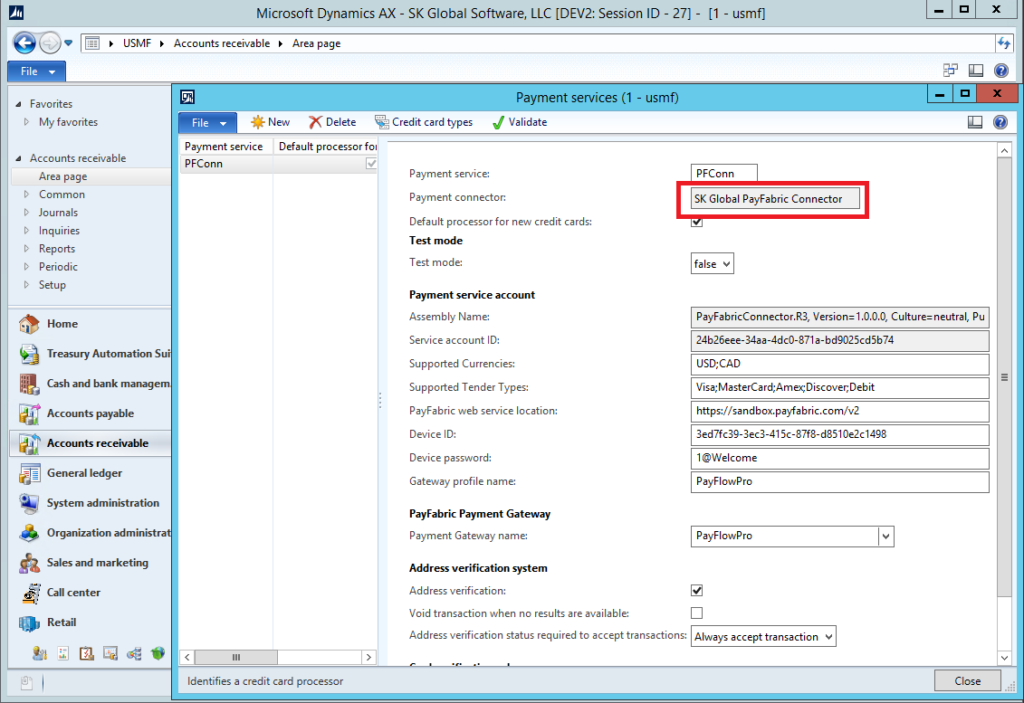The image size is (1024, 703).
Task: Select Accounts receivable module button
Action: click(x=90, y=443)
